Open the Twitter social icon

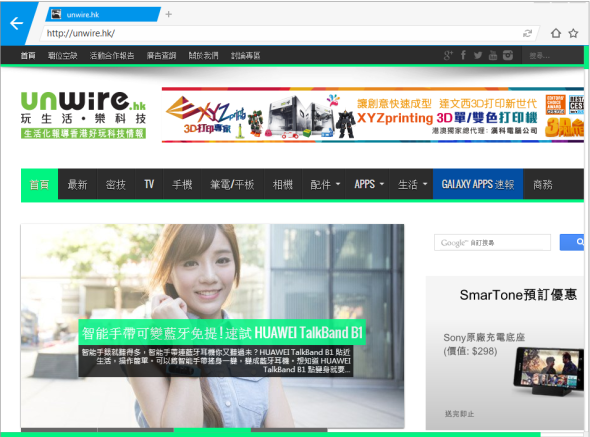click(x=478, y=55)
